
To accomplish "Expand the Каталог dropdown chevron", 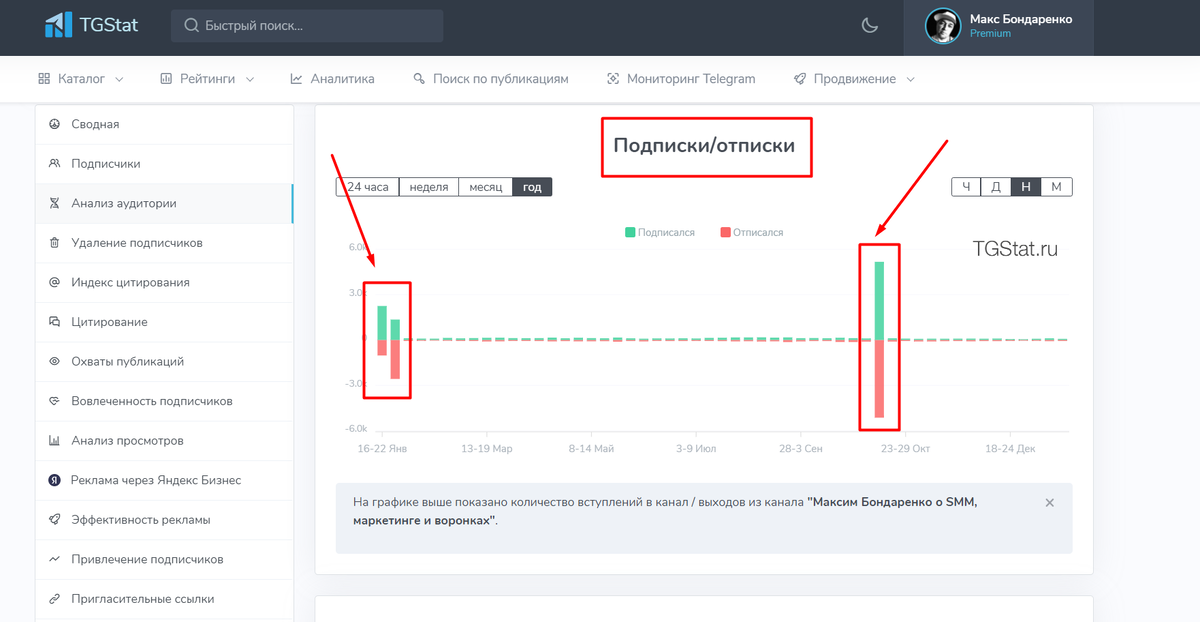I will 120,79.
